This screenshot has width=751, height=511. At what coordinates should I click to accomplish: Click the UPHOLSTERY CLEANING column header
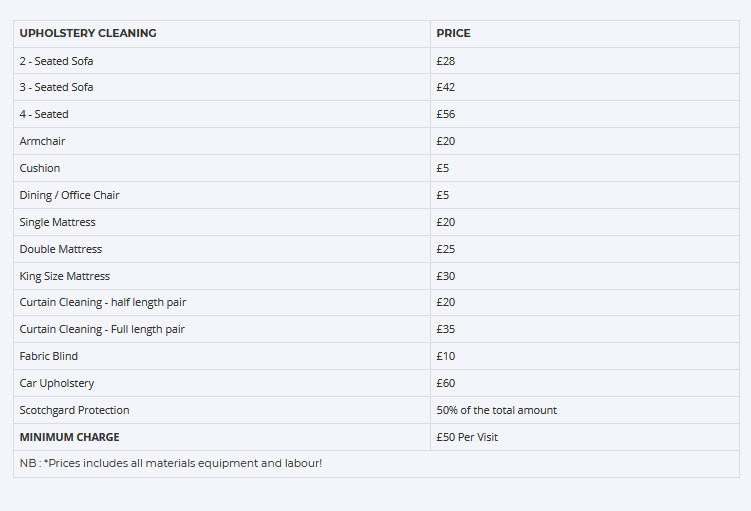pos(88,34)
